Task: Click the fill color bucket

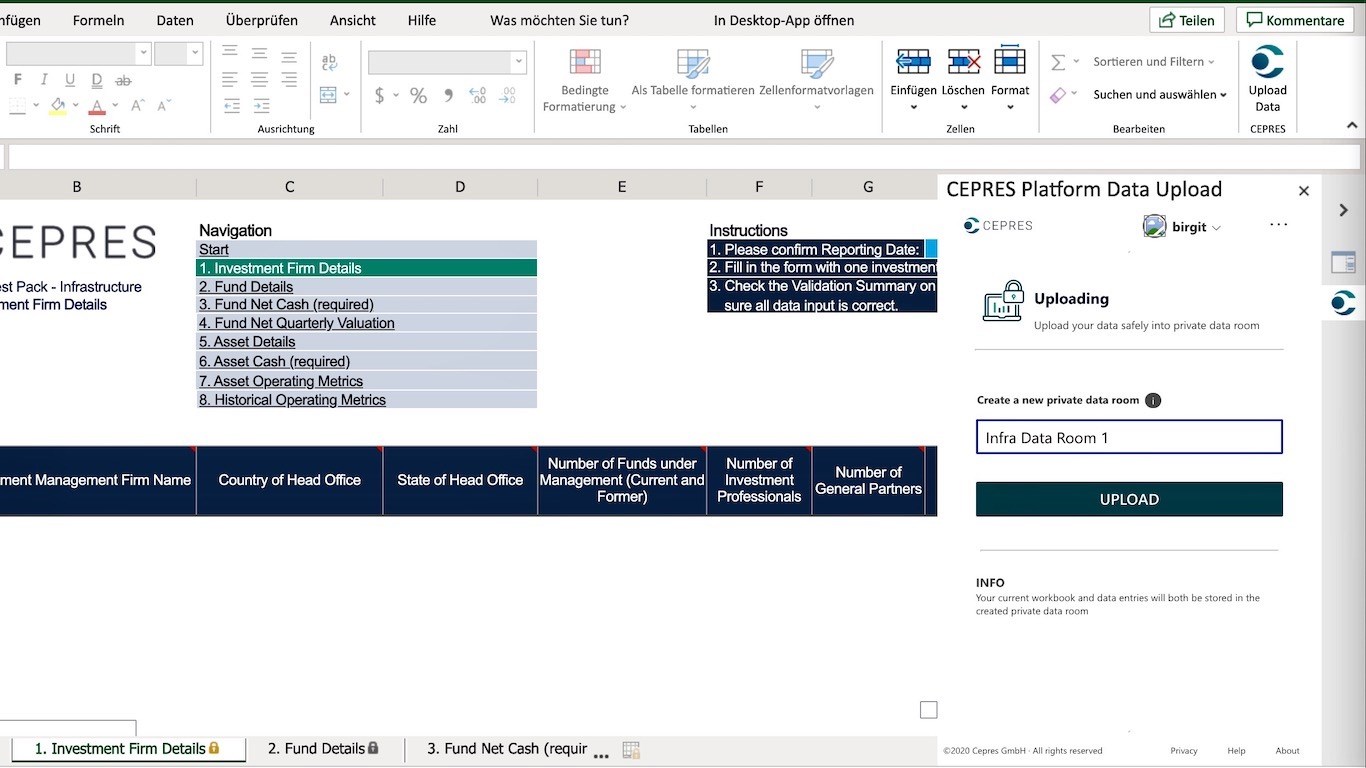Action: click(58, 105)
